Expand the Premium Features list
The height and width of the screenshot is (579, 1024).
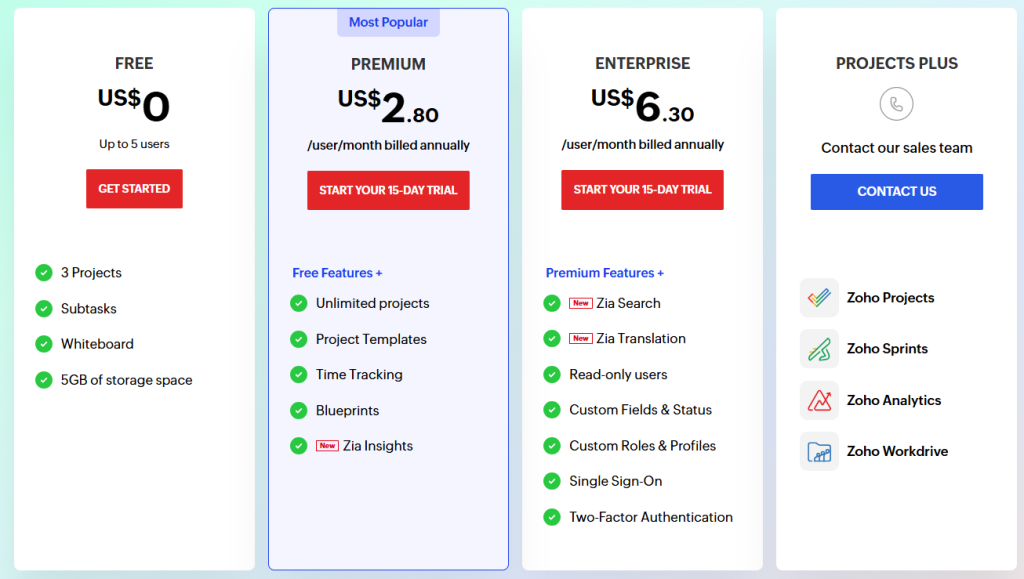pyautogui.click(x=604, y=272)
